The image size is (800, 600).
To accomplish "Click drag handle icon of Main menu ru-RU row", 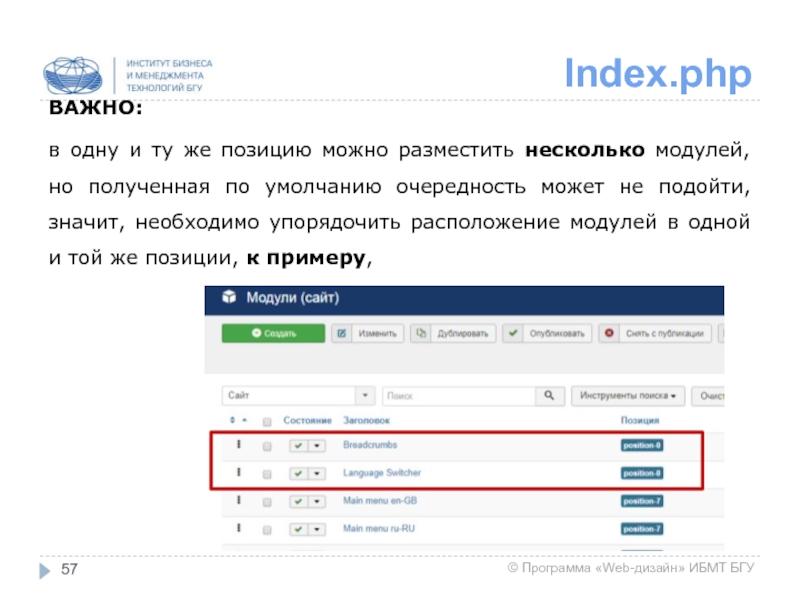I will pos(238,528).
